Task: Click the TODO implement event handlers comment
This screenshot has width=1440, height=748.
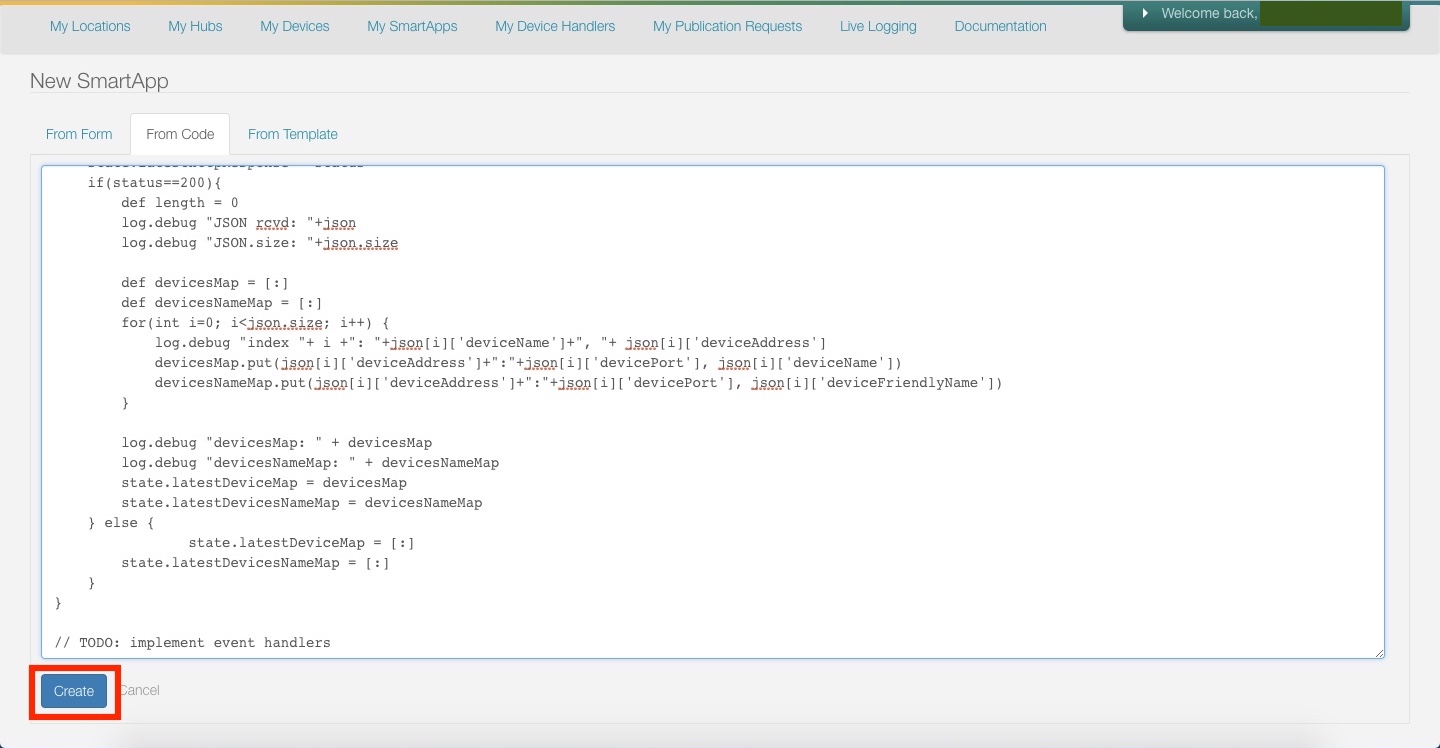Action: 192,643
